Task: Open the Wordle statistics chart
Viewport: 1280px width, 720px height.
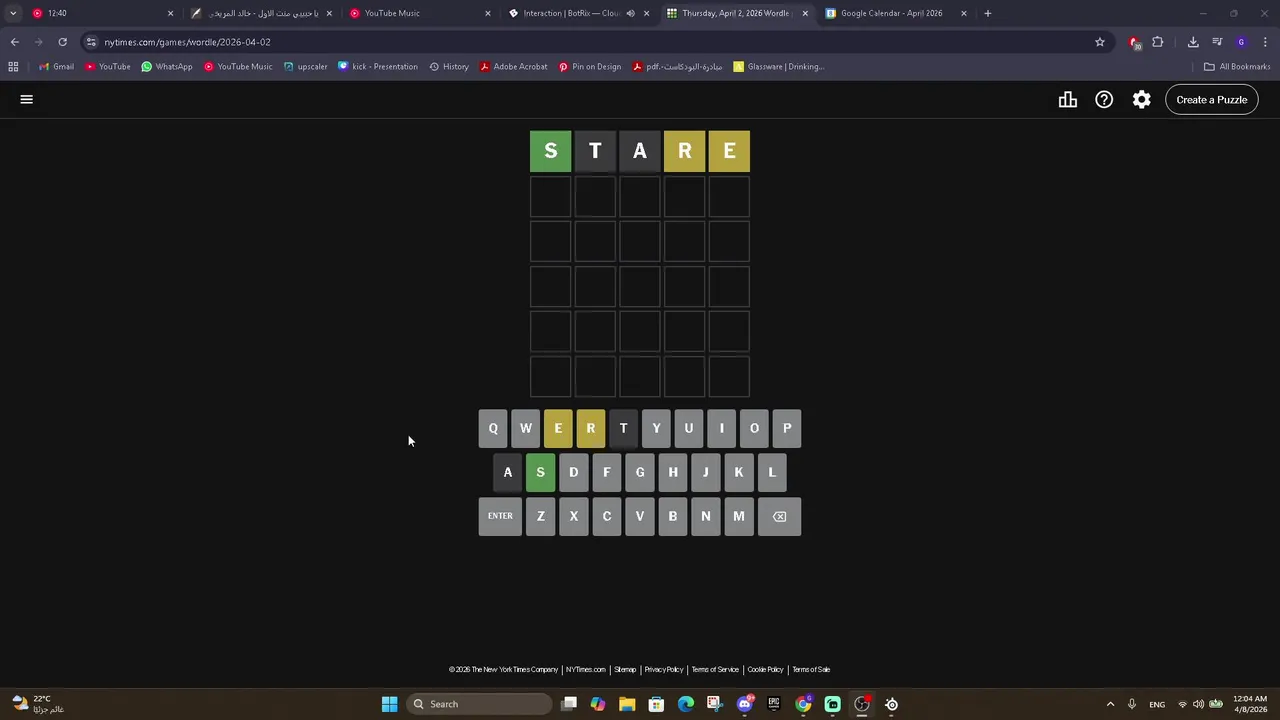Action: coord(1068,99)
